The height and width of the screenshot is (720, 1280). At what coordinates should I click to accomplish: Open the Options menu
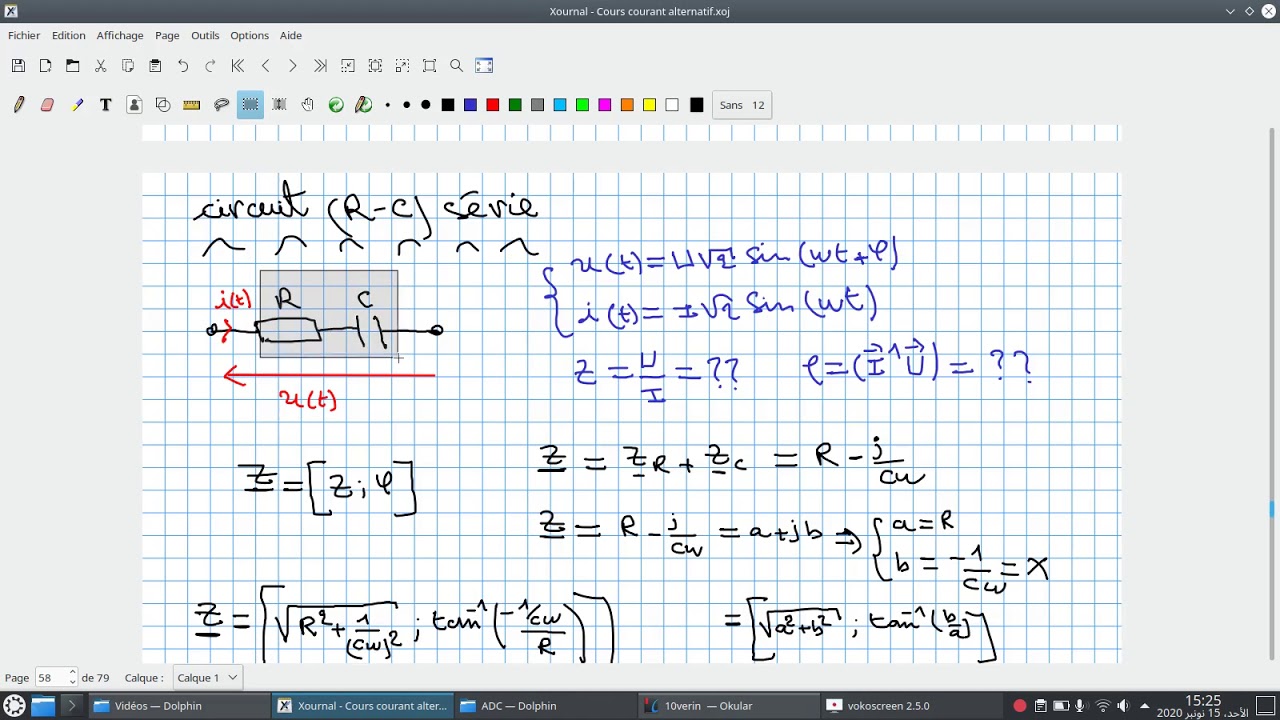[x=249, y=35]
